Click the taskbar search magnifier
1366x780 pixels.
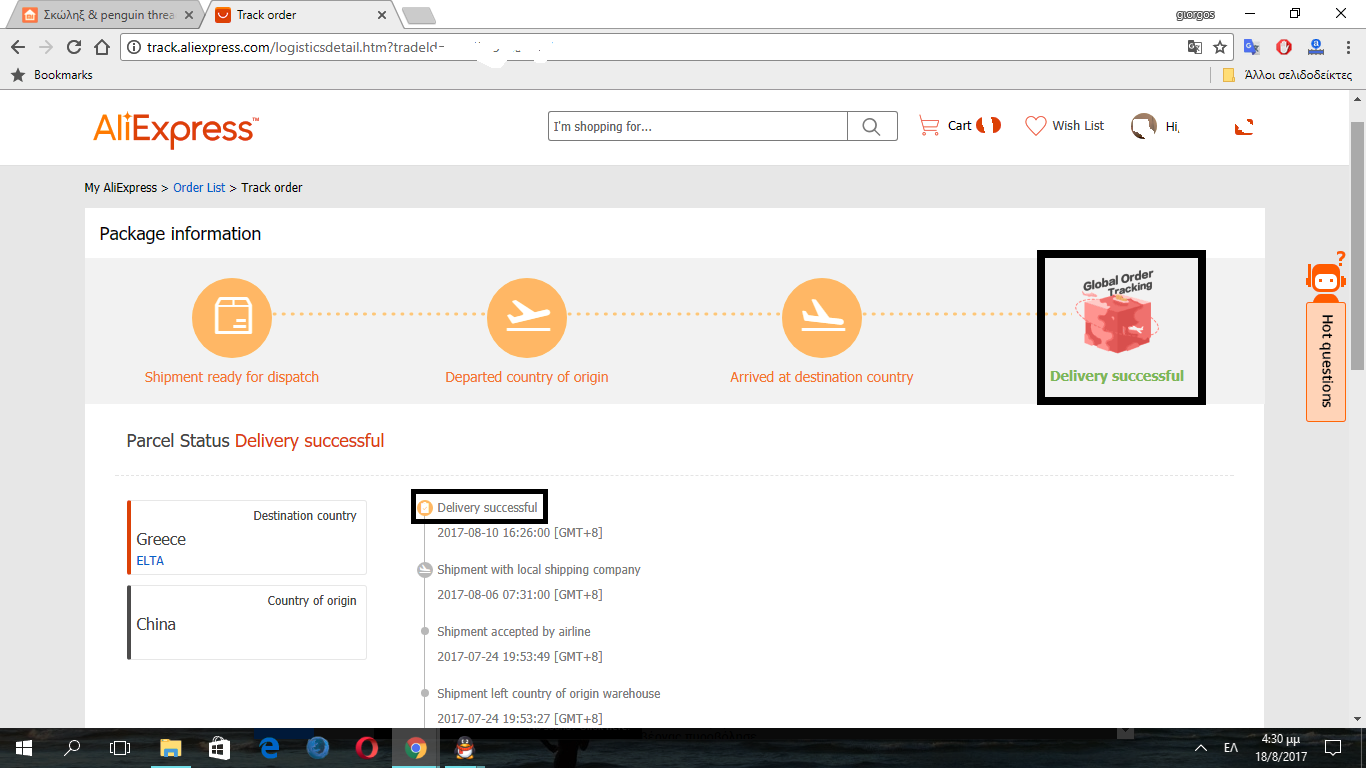coord(72,748)
